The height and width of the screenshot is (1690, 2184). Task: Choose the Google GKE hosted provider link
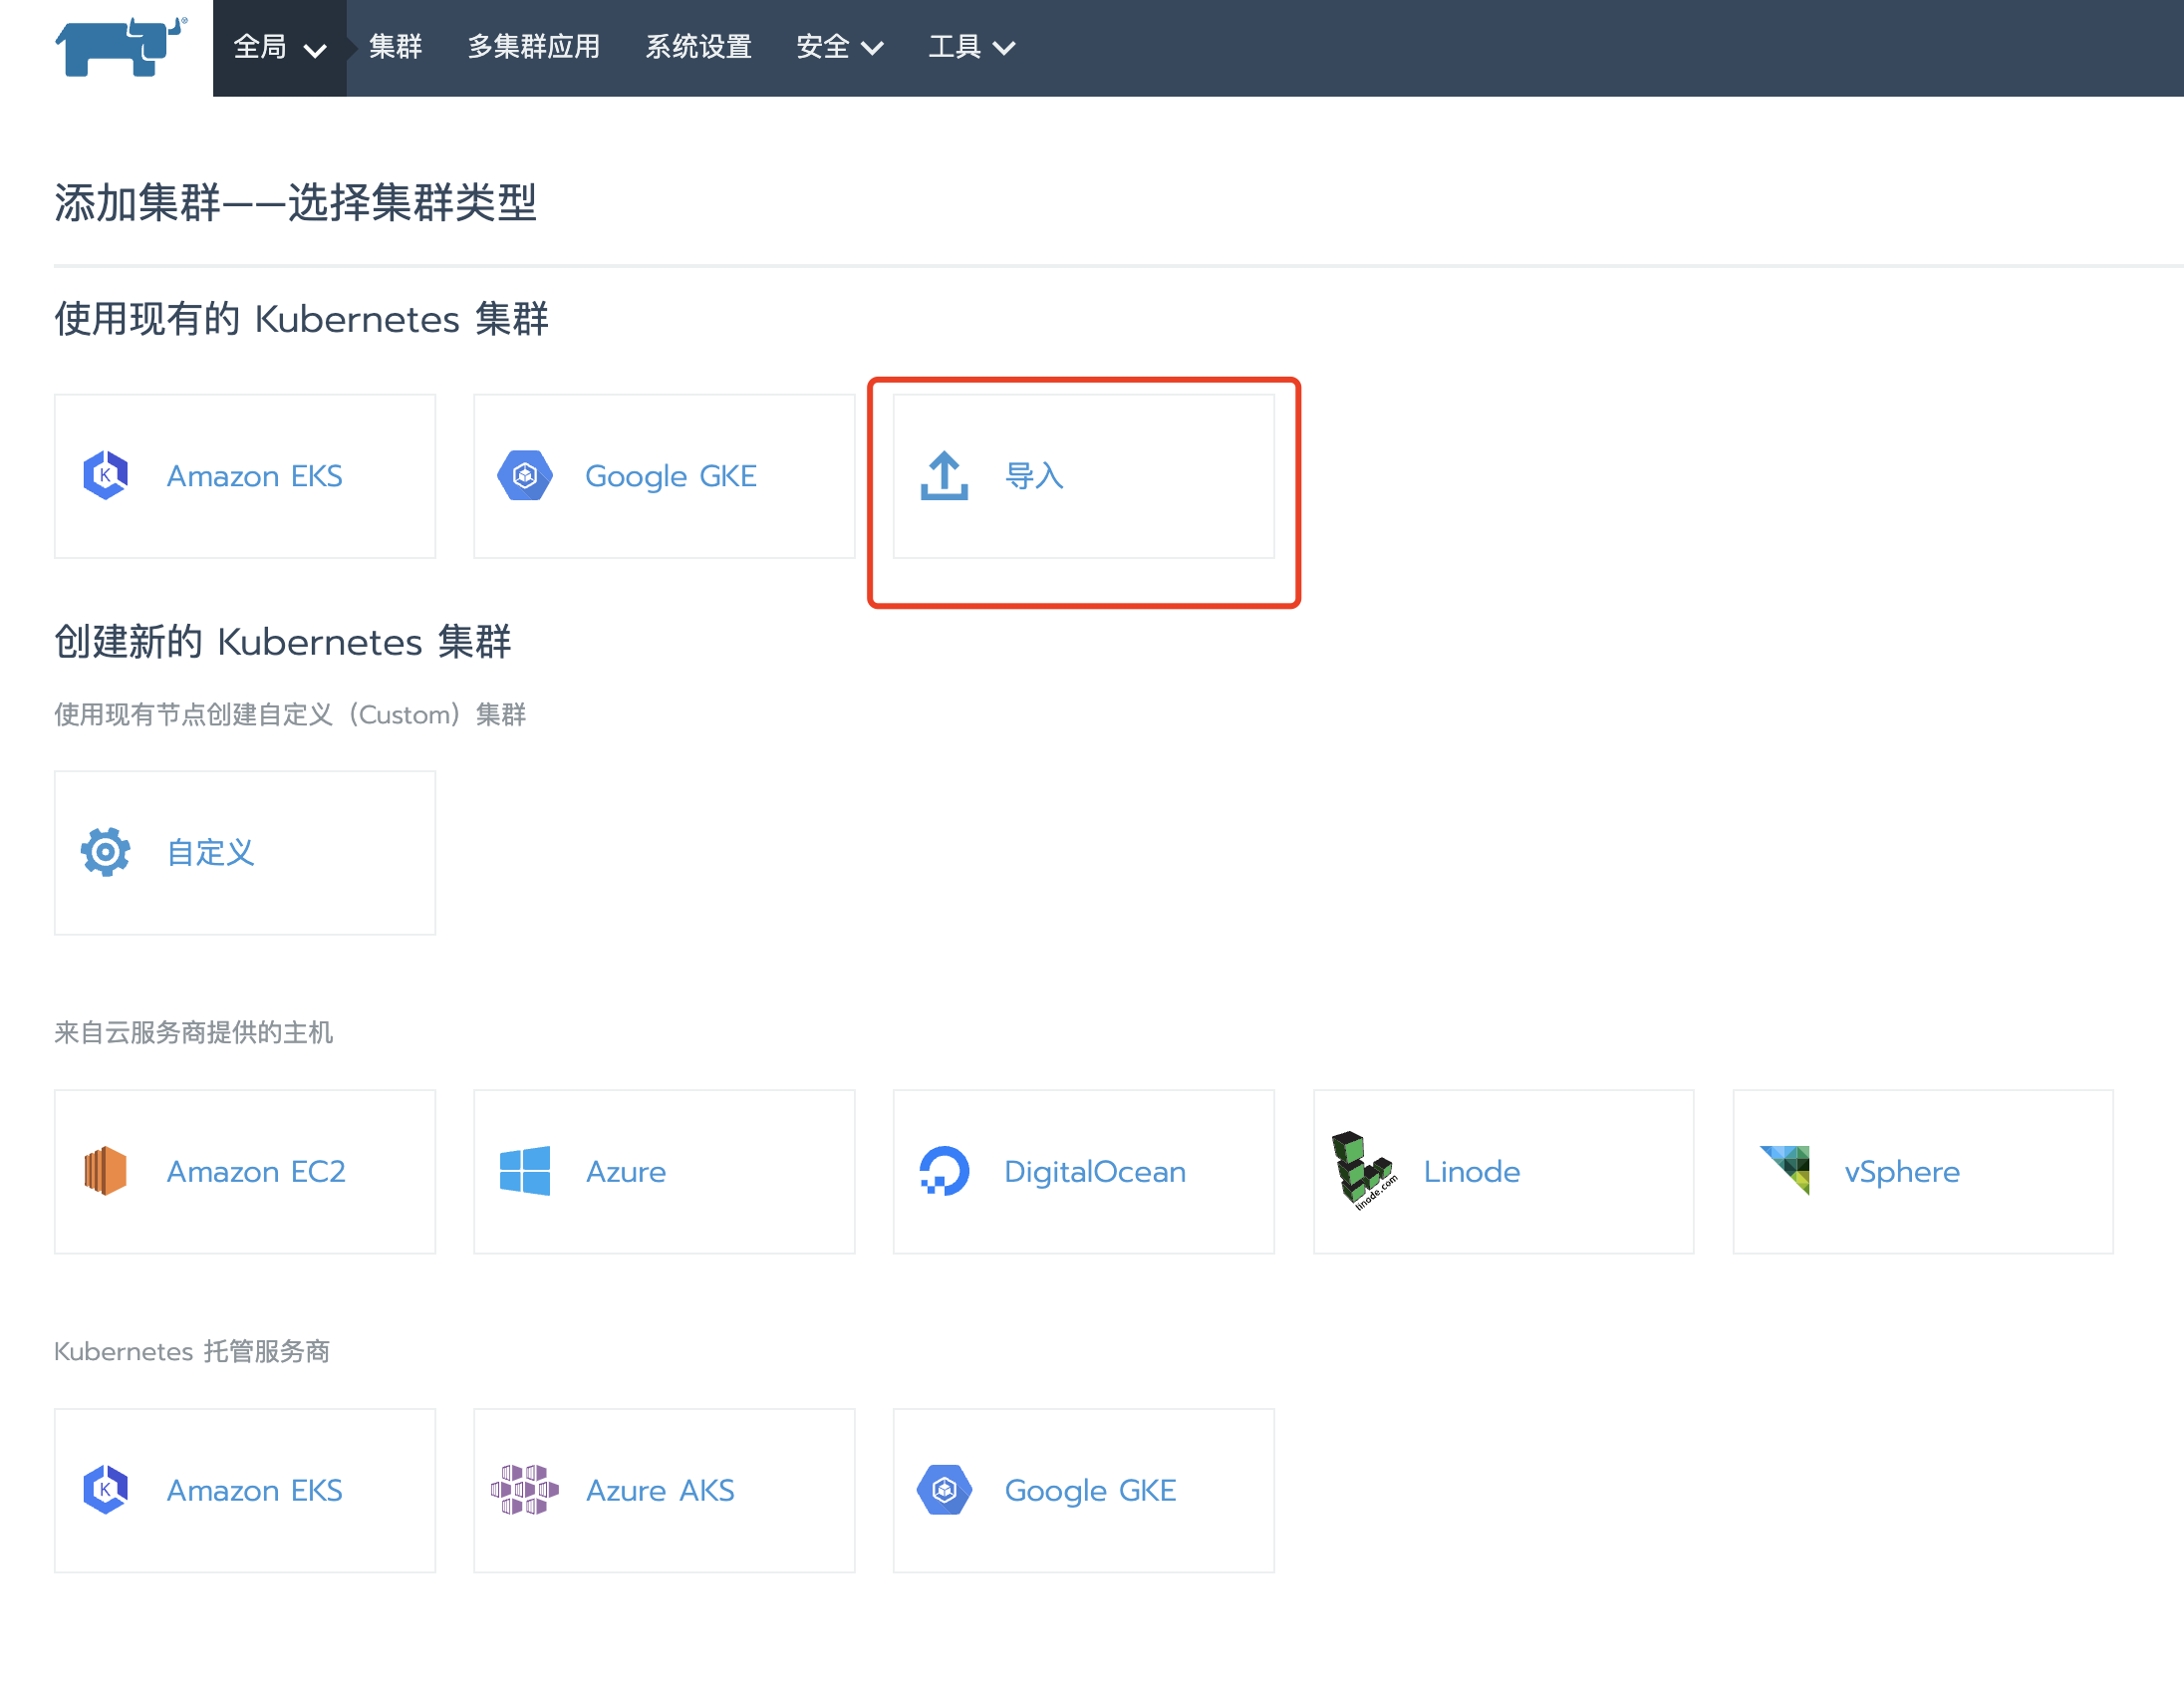coord(1089,1490)
